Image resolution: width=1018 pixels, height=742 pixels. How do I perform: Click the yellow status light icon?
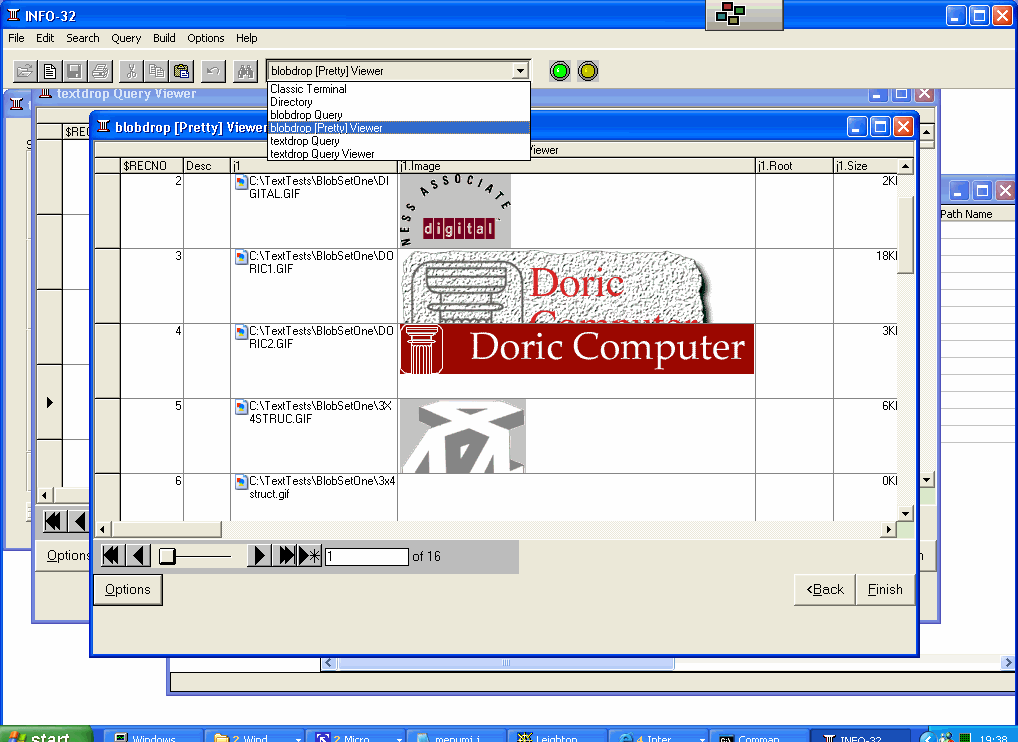pyautogui.click(x=588, y=71)
